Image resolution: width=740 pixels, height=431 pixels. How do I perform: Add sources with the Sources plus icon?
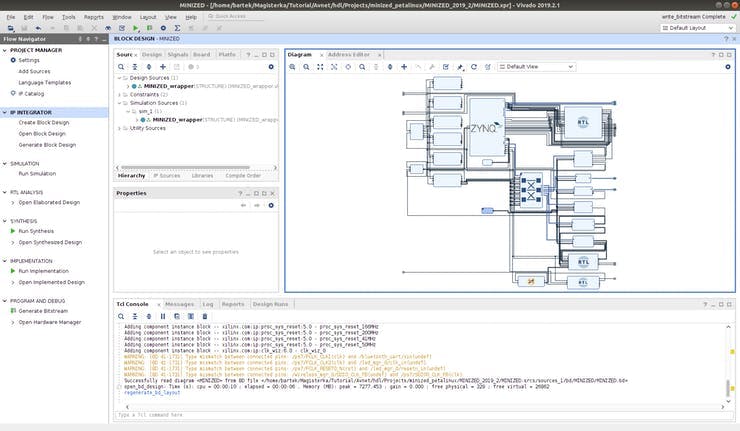pos(163,66)
